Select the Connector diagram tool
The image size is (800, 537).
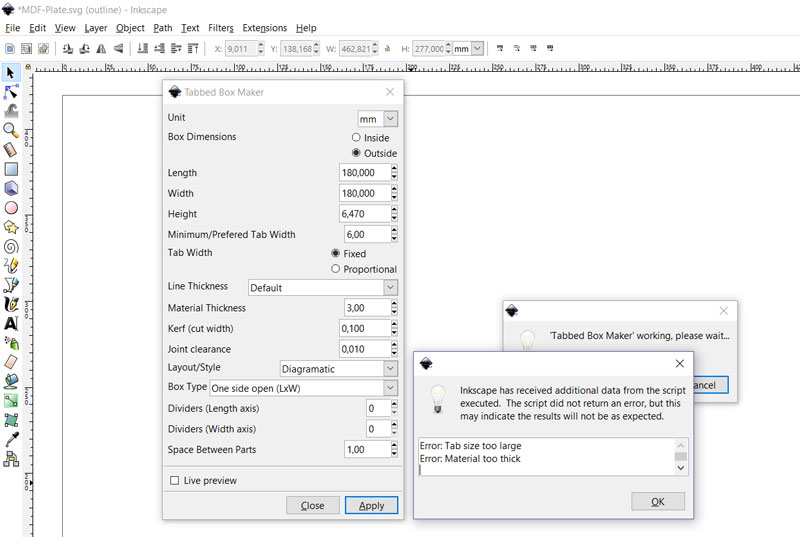tap(11, 458)
